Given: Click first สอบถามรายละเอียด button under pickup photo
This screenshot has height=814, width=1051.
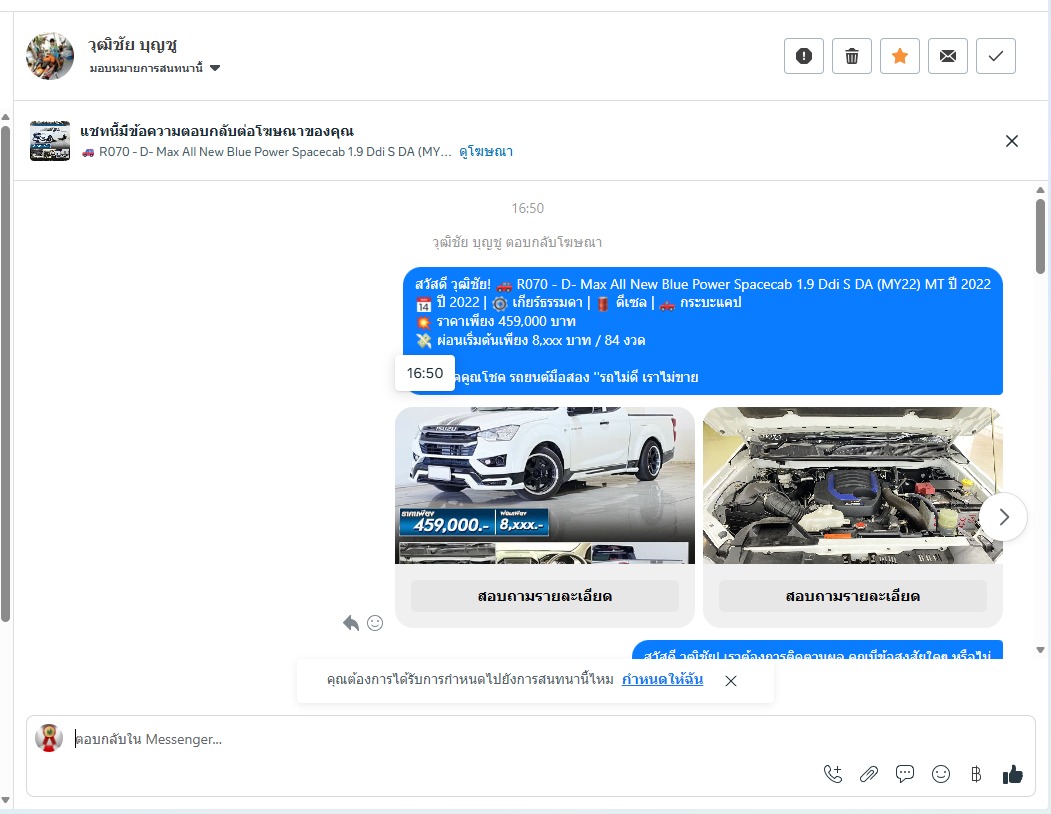Looking at the screenshot, I should pos(545,596).
